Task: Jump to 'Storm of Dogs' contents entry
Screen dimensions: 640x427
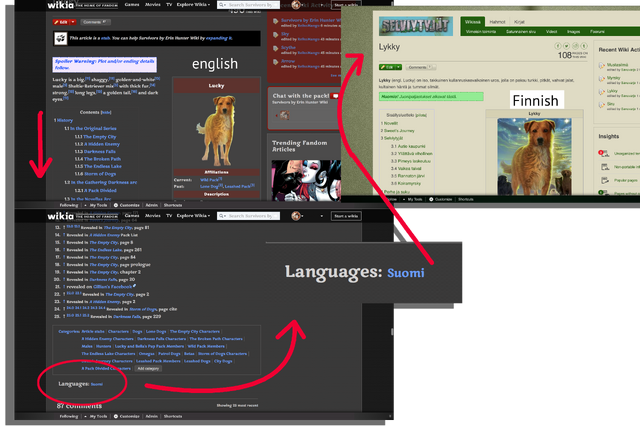Action: point(100,173)
